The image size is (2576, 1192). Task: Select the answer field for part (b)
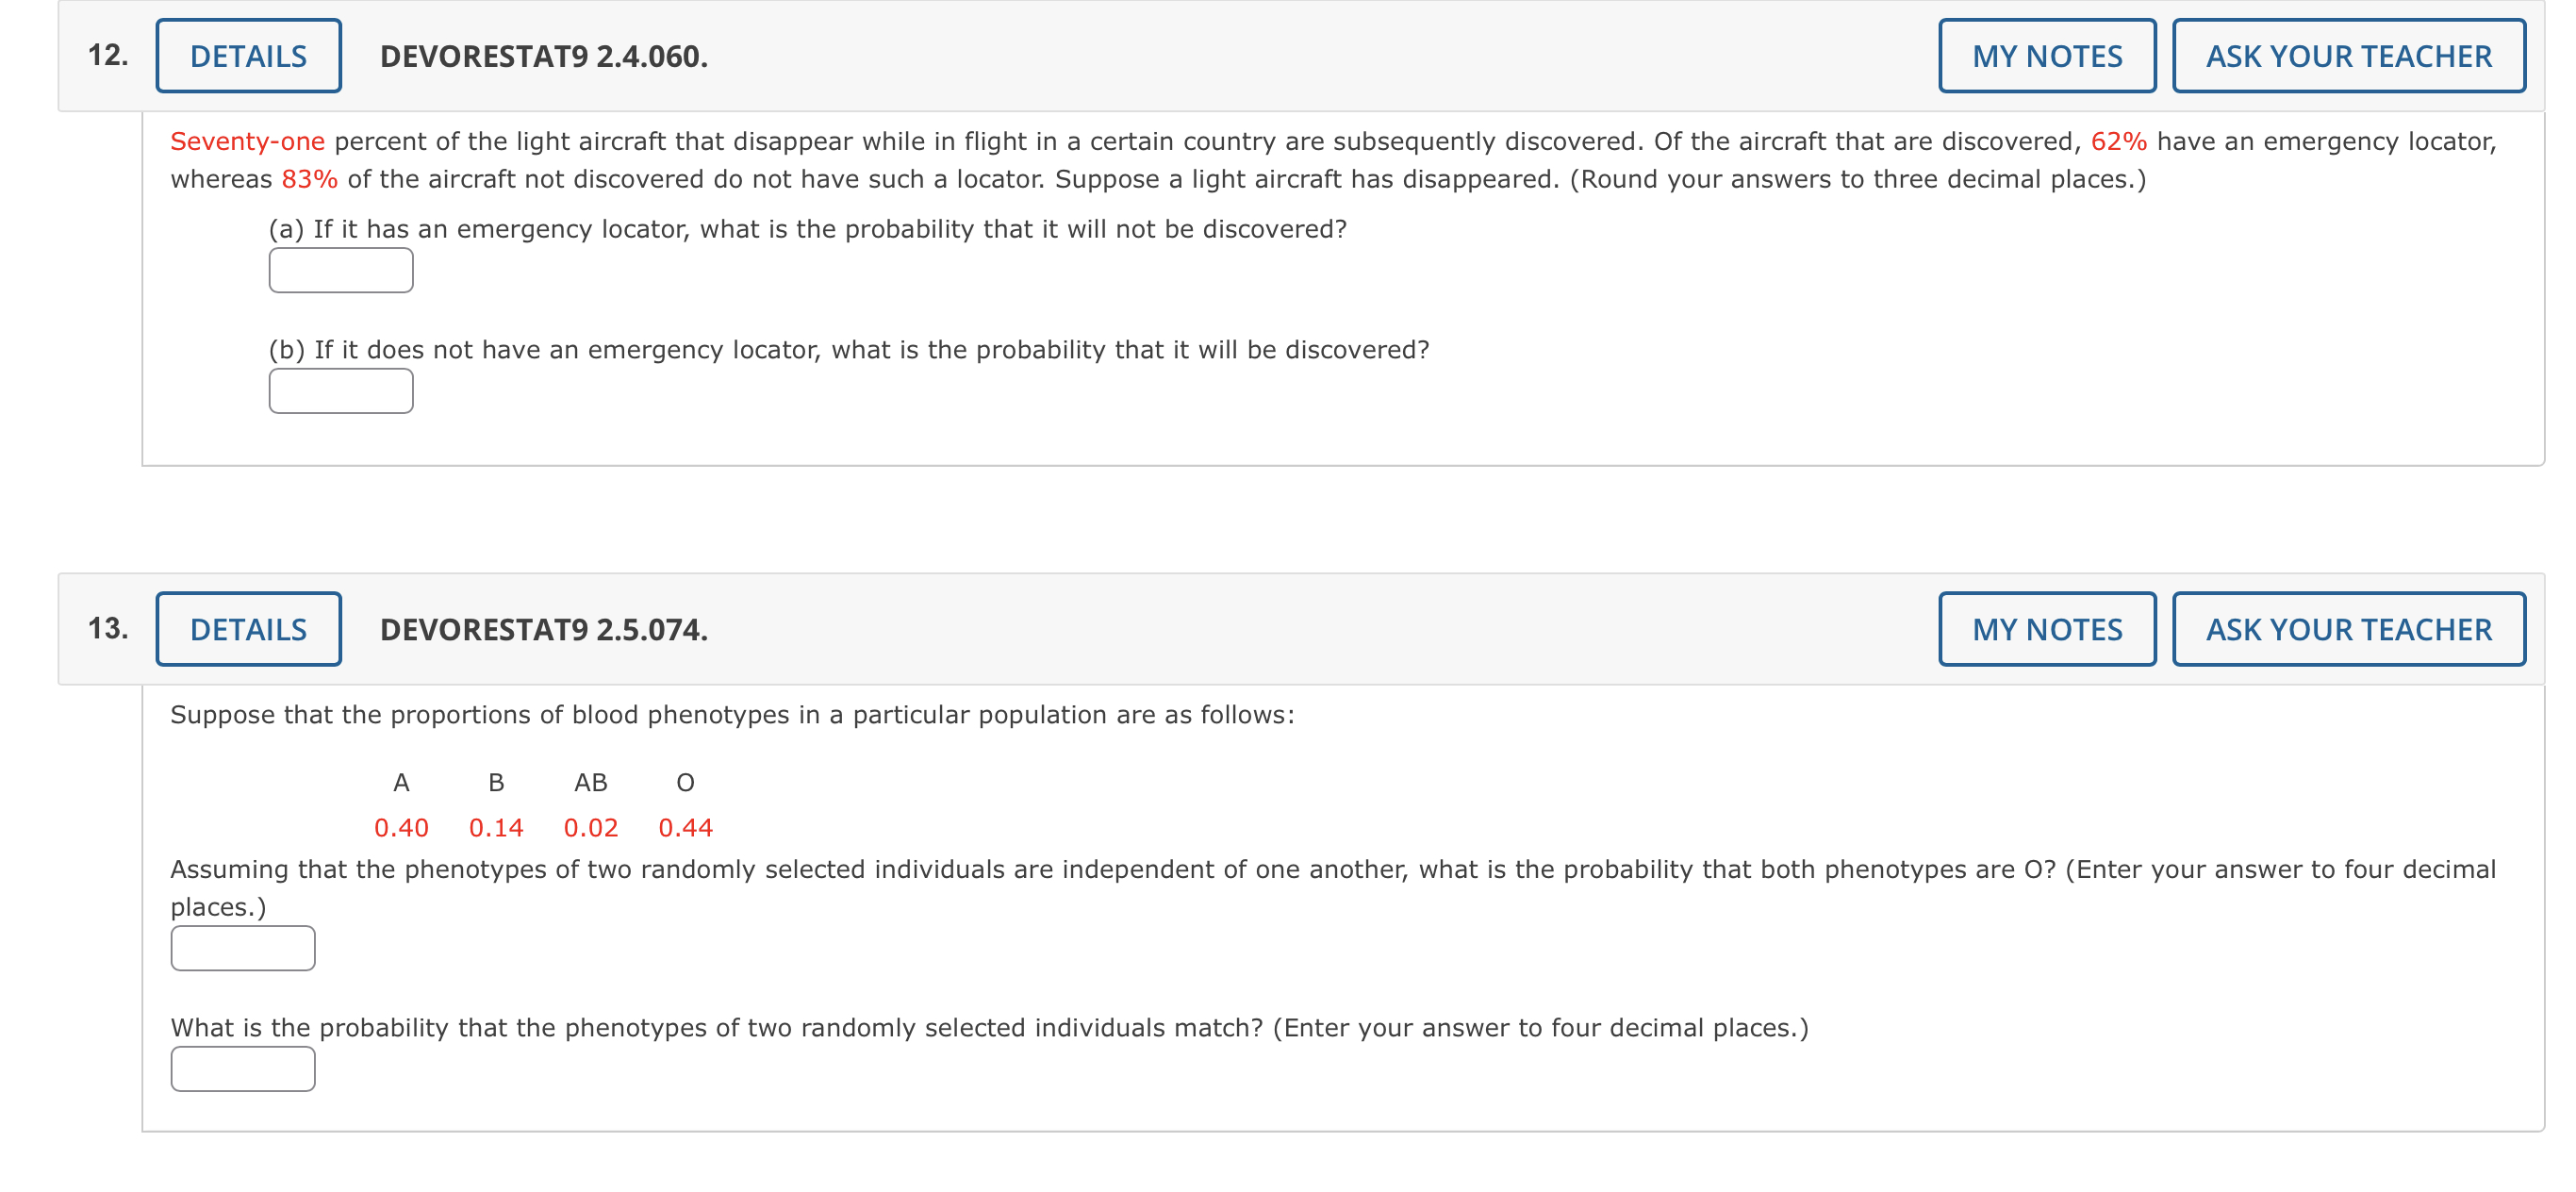340,389
